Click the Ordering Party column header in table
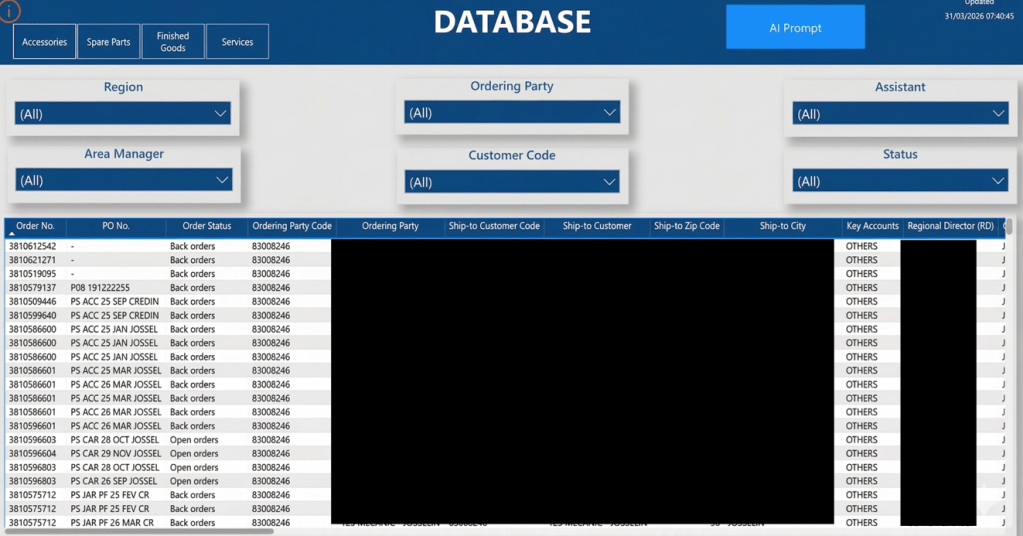Screen dimensions: 1023x536 point(390,226)
